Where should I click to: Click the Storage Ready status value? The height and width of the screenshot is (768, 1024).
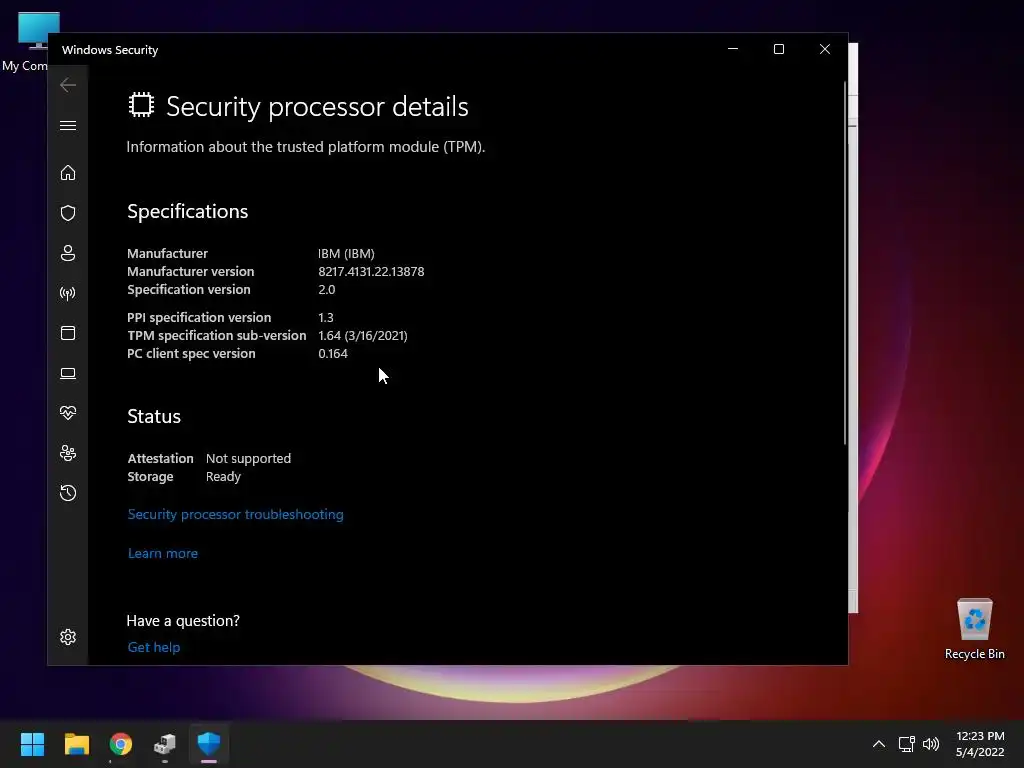223,477
